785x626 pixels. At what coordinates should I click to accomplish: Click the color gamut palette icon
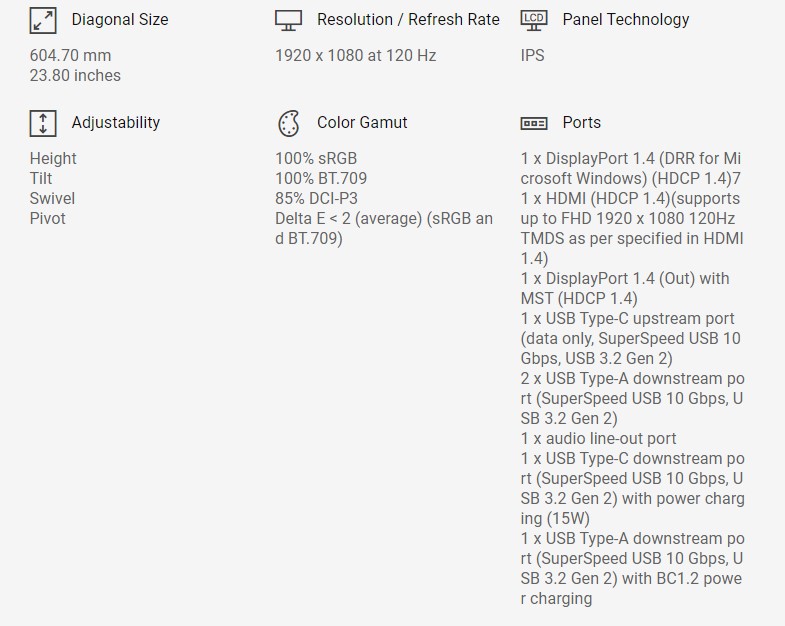[x=288, y=123]
